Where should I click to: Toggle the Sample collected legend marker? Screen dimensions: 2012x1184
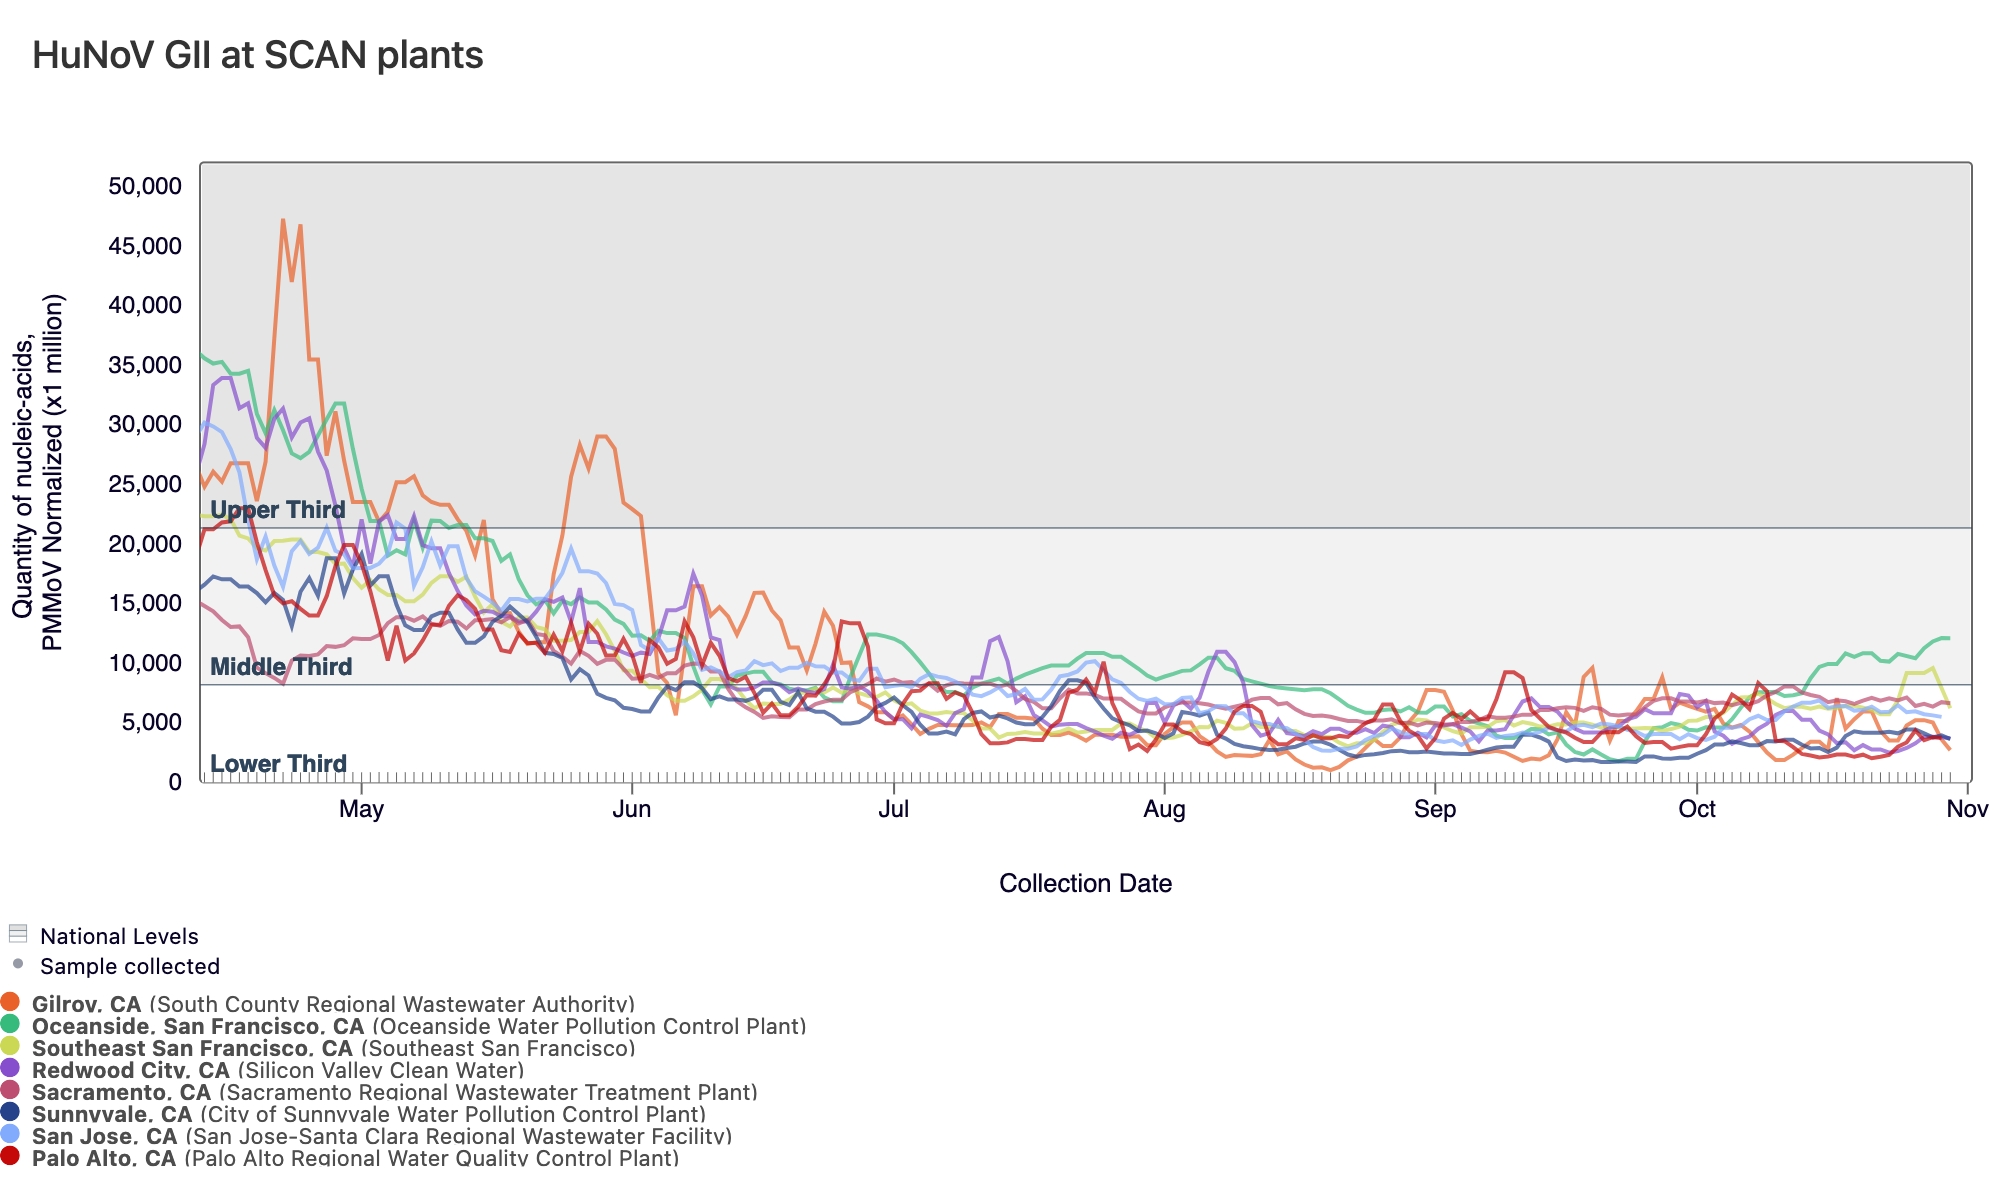click(17, 964)
